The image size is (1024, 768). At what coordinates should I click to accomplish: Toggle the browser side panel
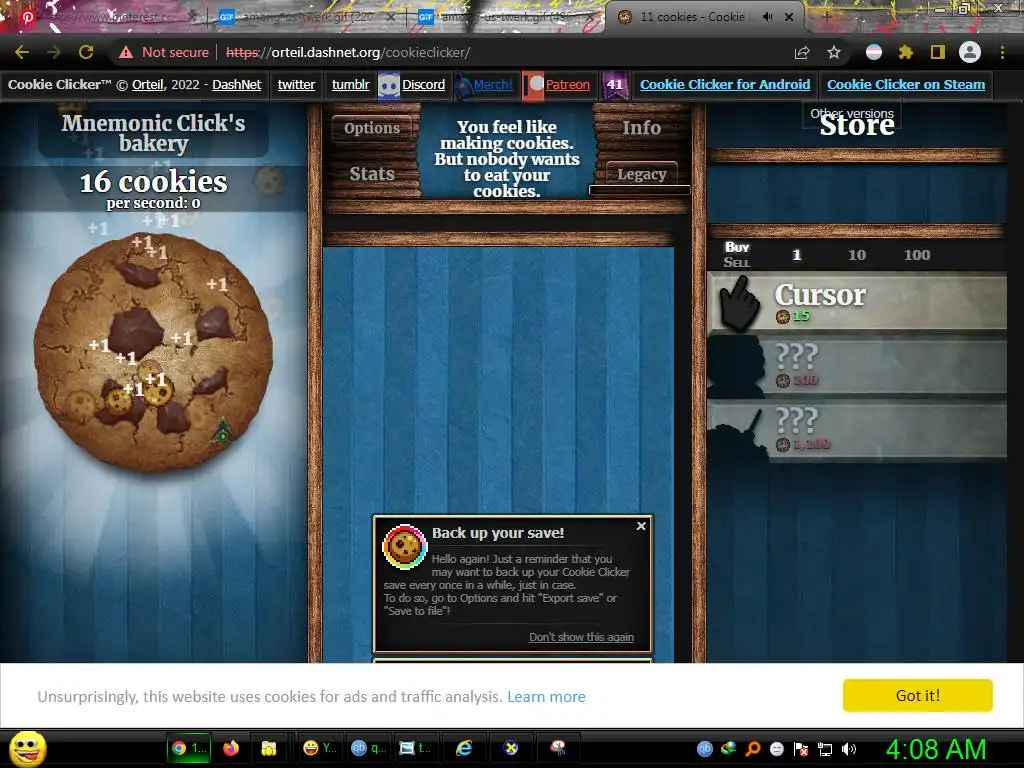point(938,52)
